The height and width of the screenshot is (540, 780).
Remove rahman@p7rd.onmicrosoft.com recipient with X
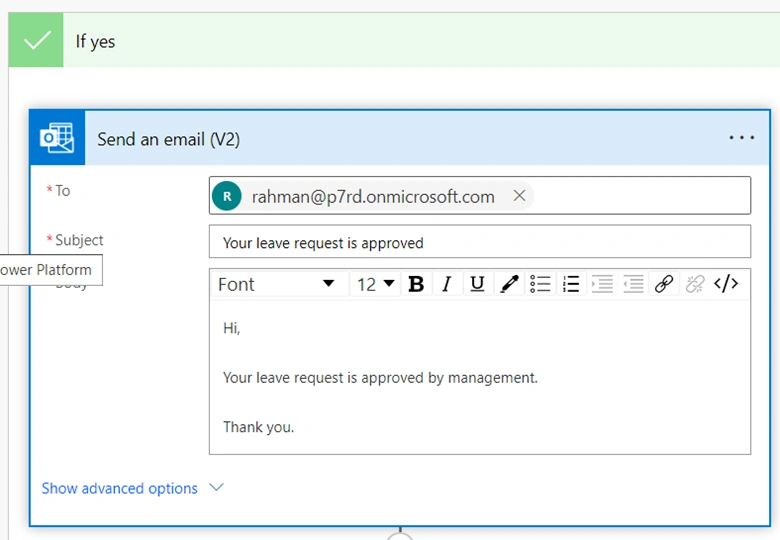519,196
